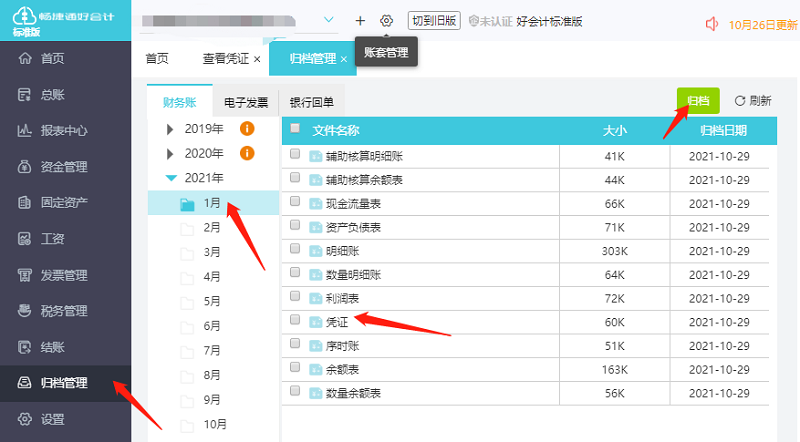Screen dimensions: 800x442
Task: Select the 电子发票 tab
Action: point(246,103)
